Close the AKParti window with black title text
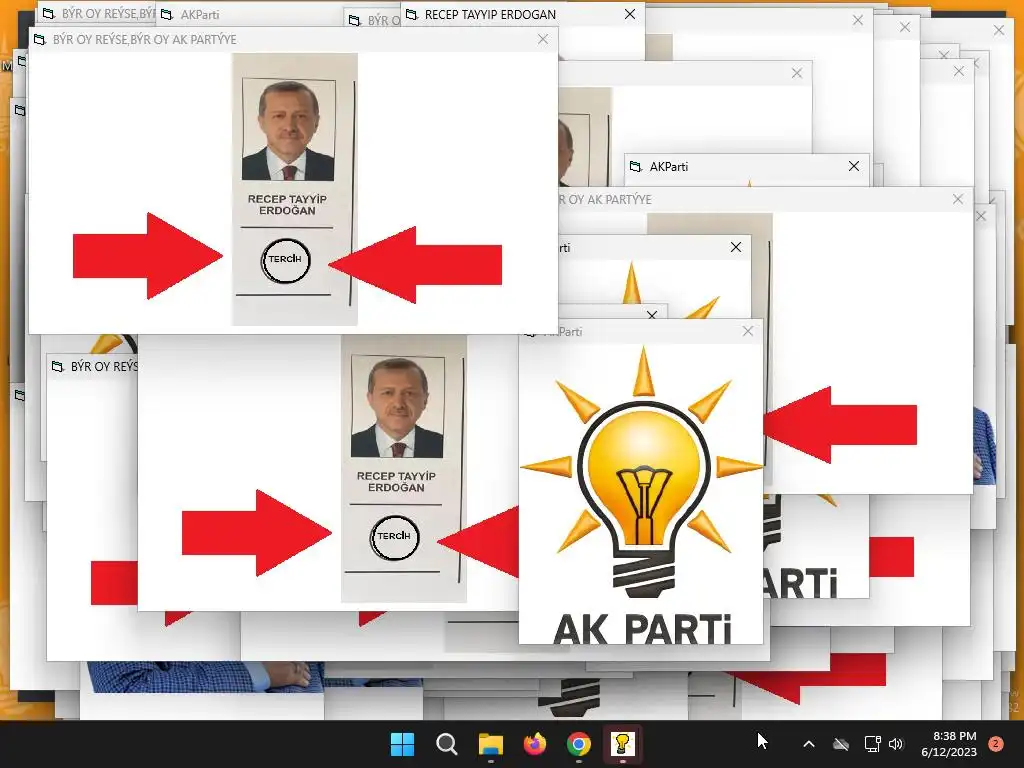This screenshot has height=768, width=1024. coord(854,166)
